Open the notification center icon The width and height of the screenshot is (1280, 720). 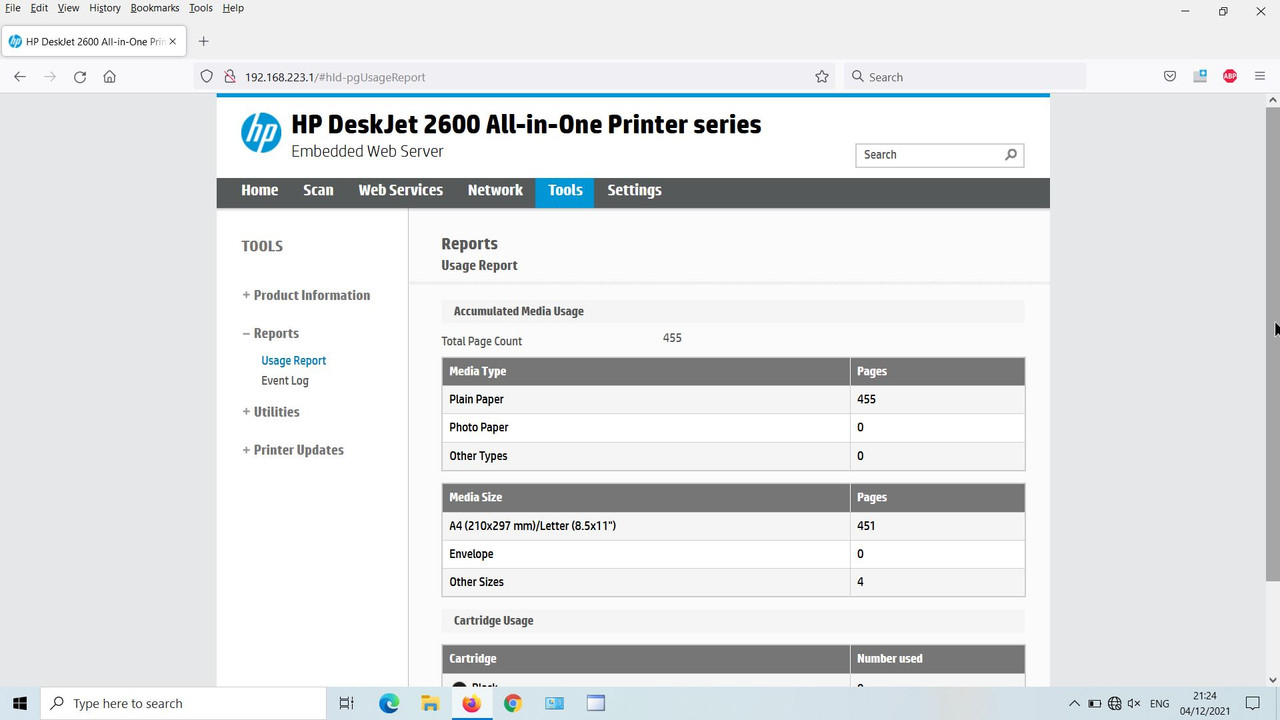coord(1253,703)
